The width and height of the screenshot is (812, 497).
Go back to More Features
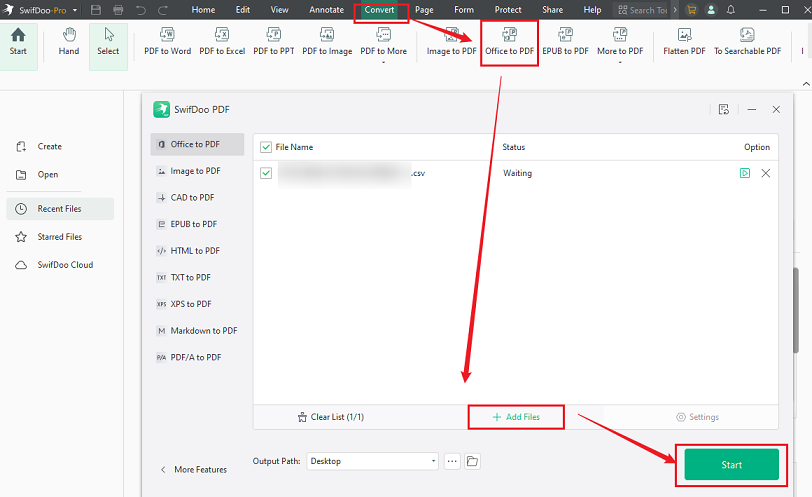(194, 470)
